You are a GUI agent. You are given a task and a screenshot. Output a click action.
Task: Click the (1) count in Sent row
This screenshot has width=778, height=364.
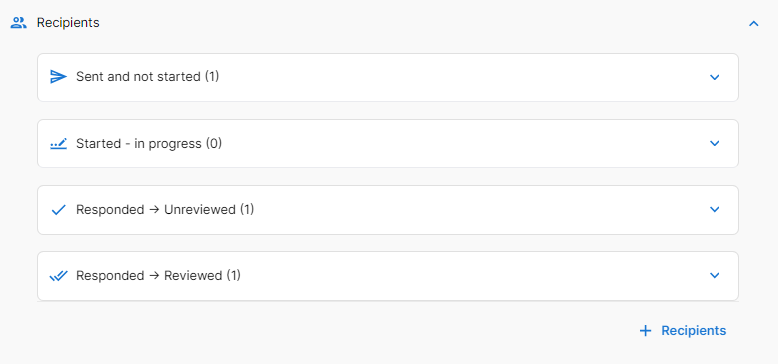click(212, 77)
